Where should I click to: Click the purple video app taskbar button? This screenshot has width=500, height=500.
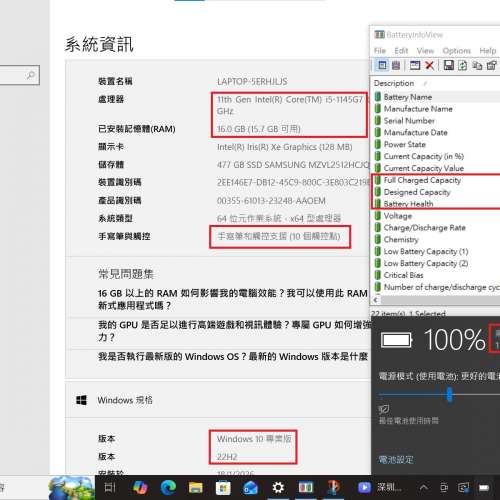point(380,488)
